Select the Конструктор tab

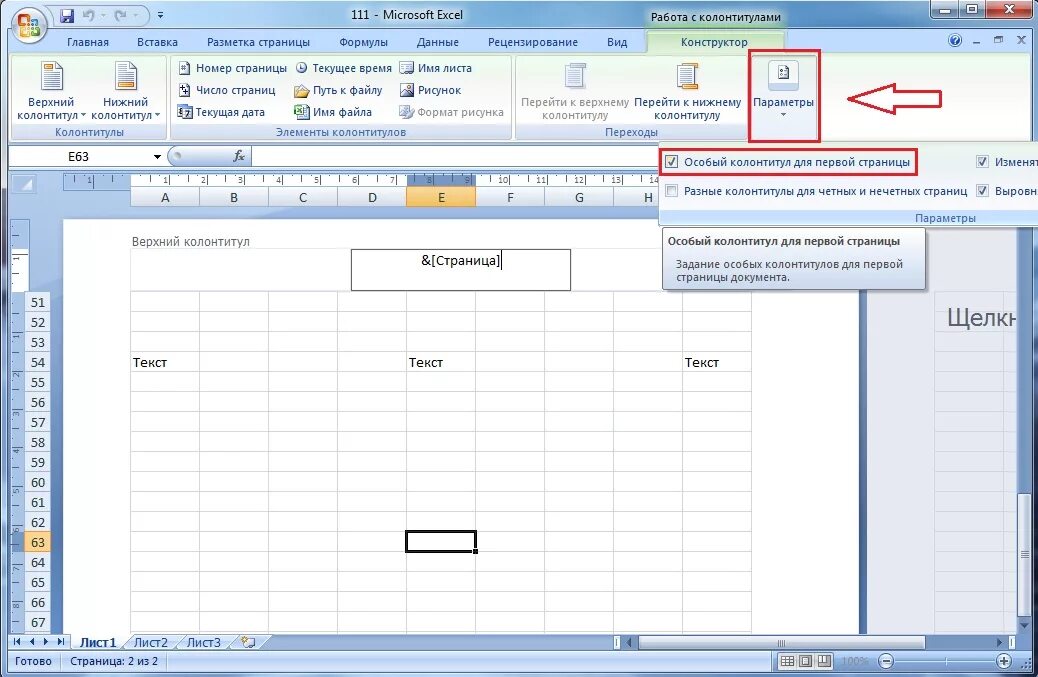(x=714, y=42)
